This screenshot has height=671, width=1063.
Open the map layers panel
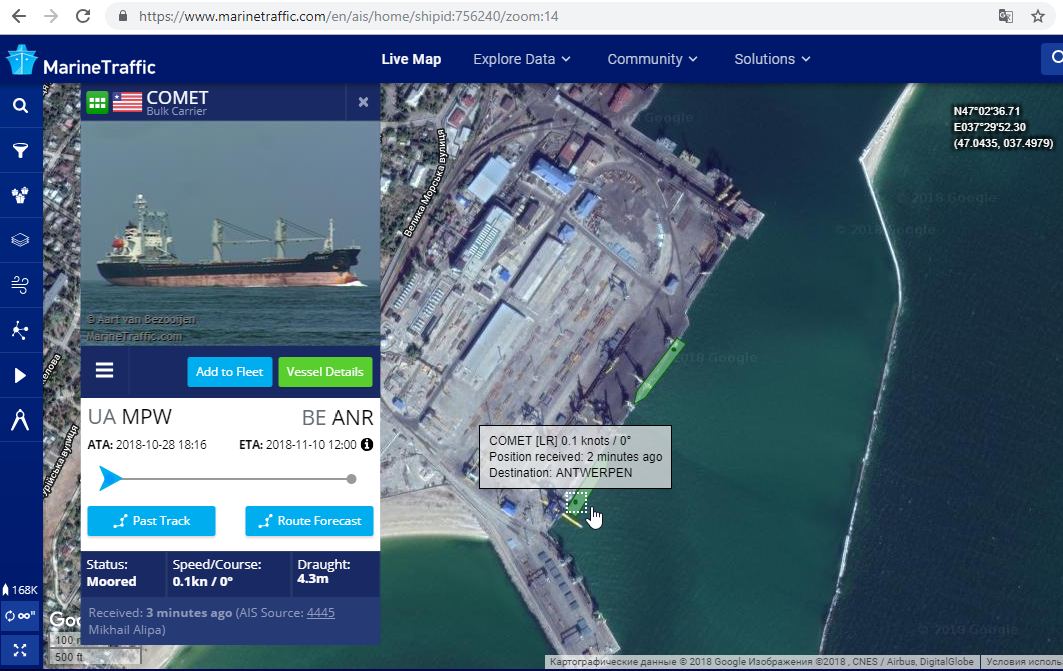[x=20, y=240]
